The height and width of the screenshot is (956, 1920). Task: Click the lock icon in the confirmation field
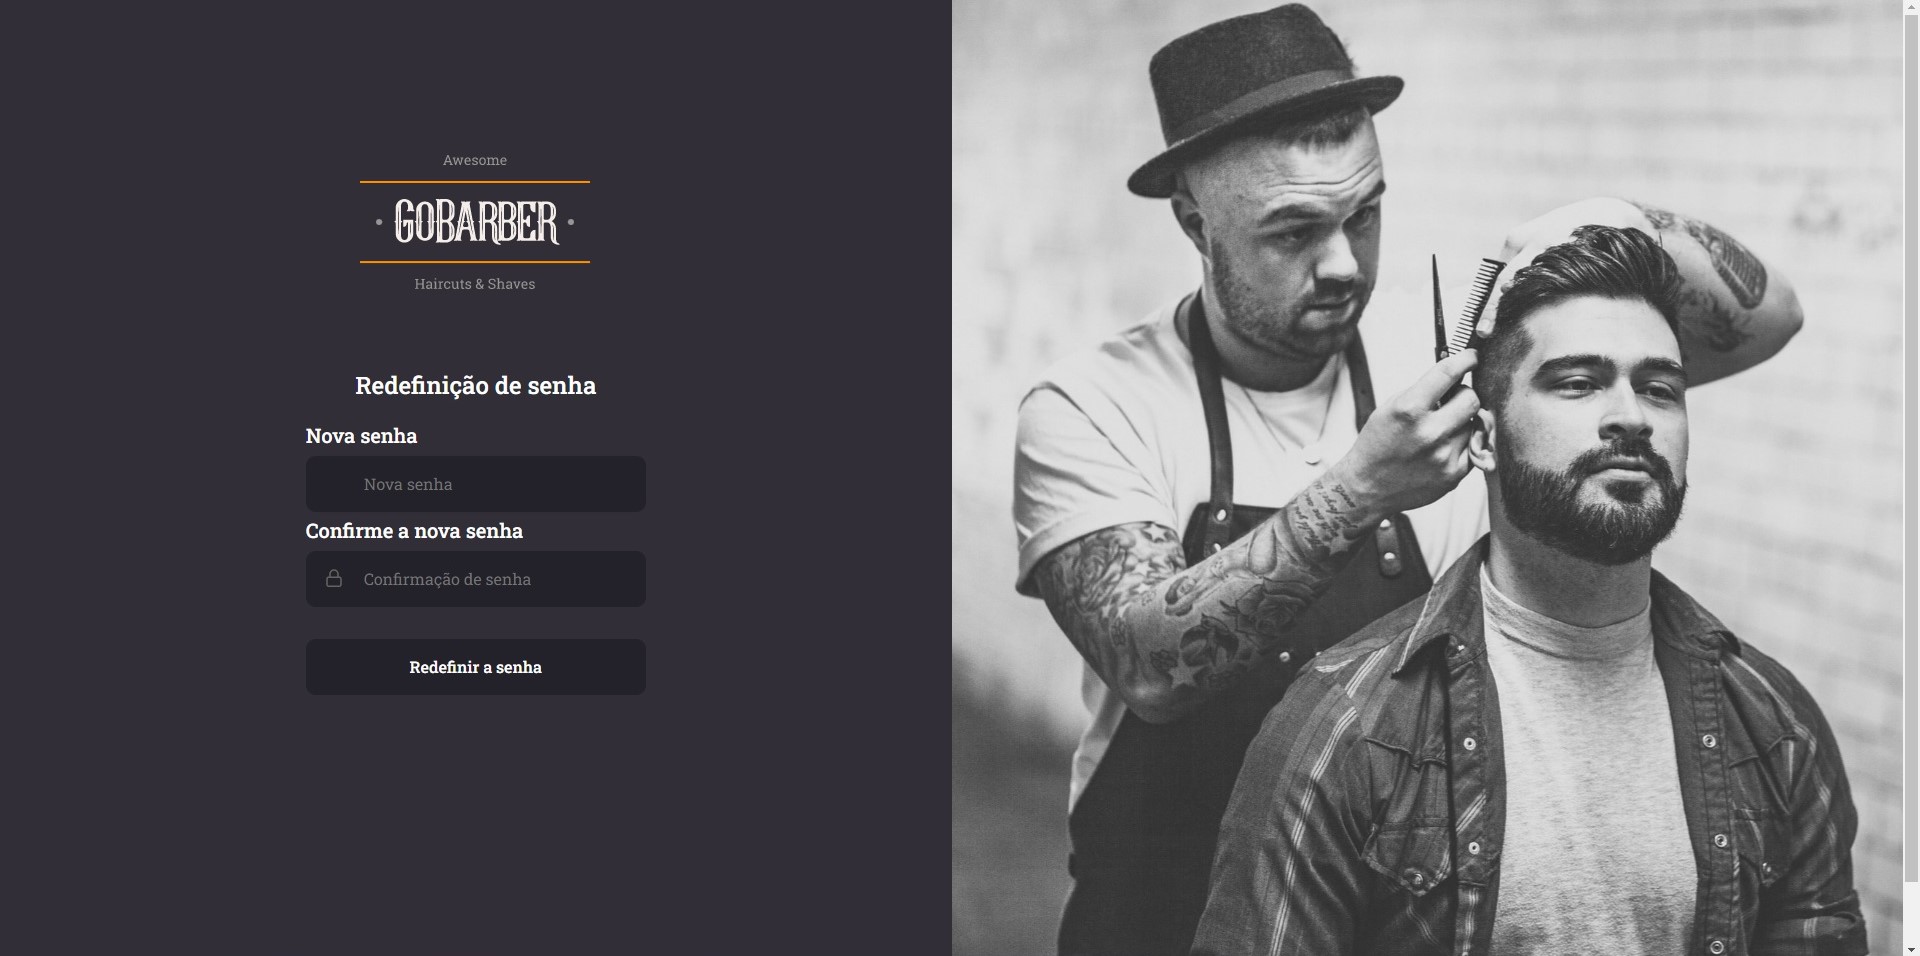tap(334, 579)
